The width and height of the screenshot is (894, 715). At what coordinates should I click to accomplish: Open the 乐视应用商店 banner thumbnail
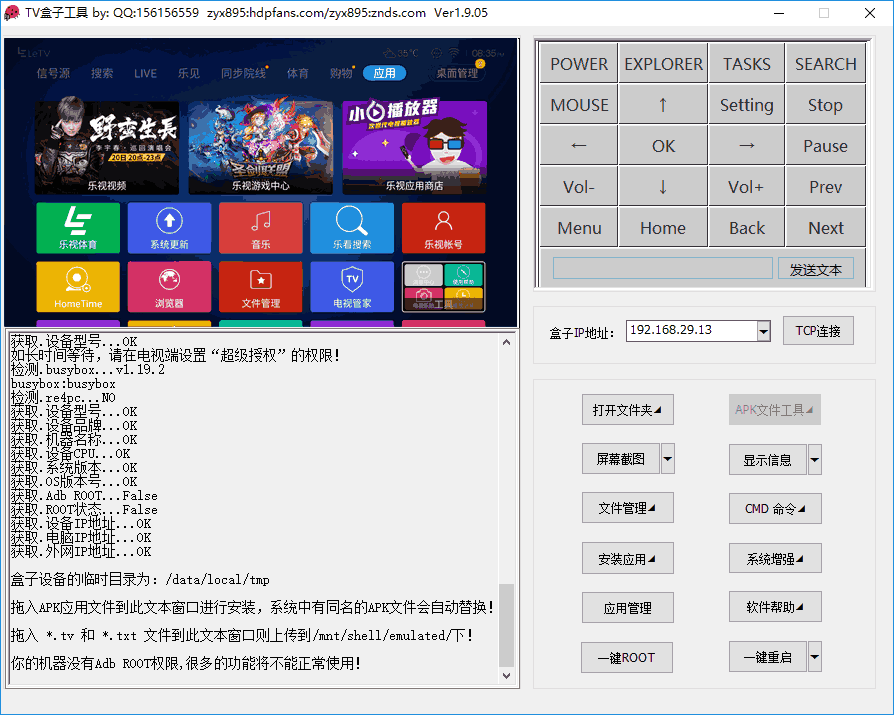[x=415, y=148]
